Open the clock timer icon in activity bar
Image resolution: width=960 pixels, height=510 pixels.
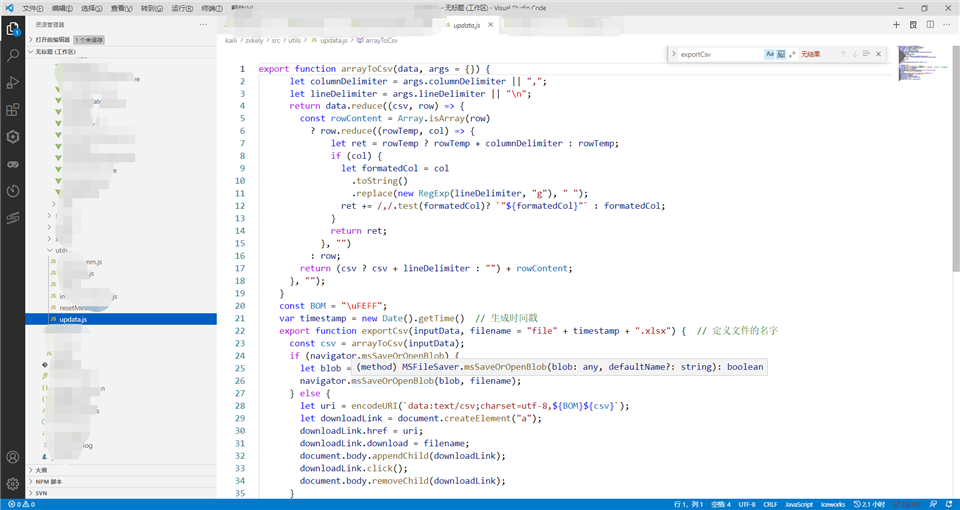(12, 191)
